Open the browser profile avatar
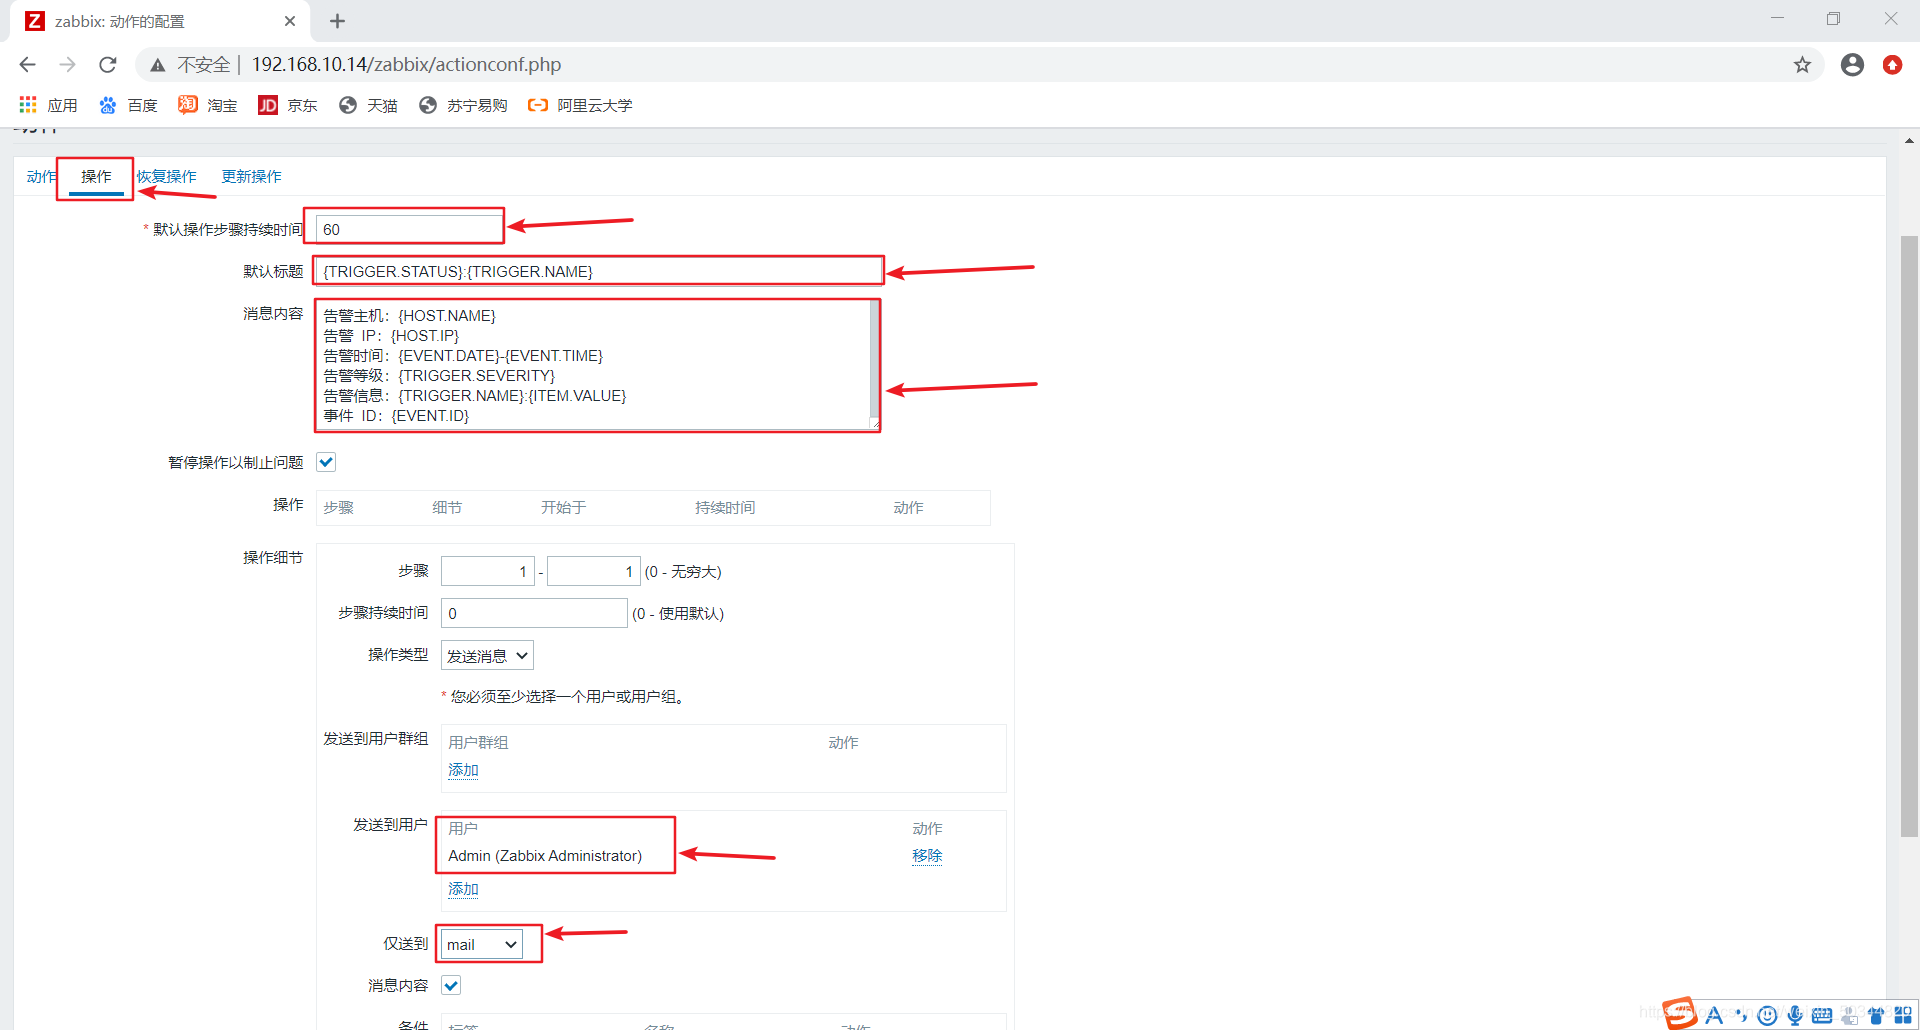 (x=1852, y=65)
